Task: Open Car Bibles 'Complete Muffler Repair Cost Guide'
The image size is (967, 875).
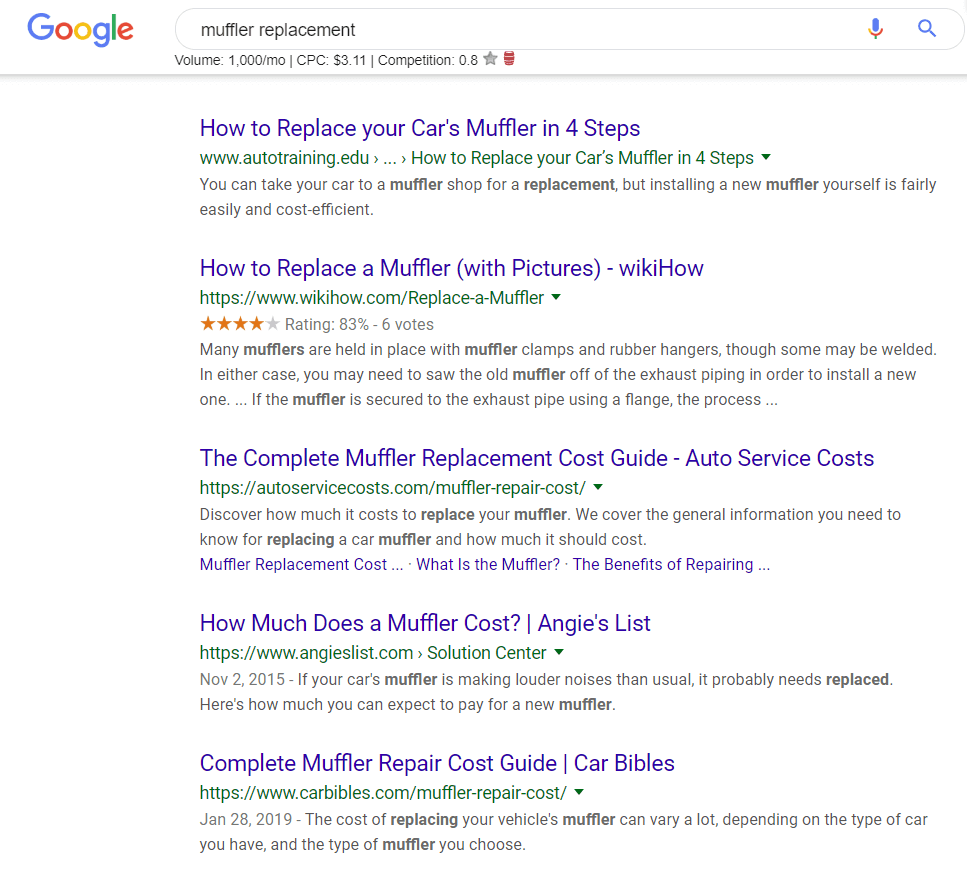Action: [437, 763]
